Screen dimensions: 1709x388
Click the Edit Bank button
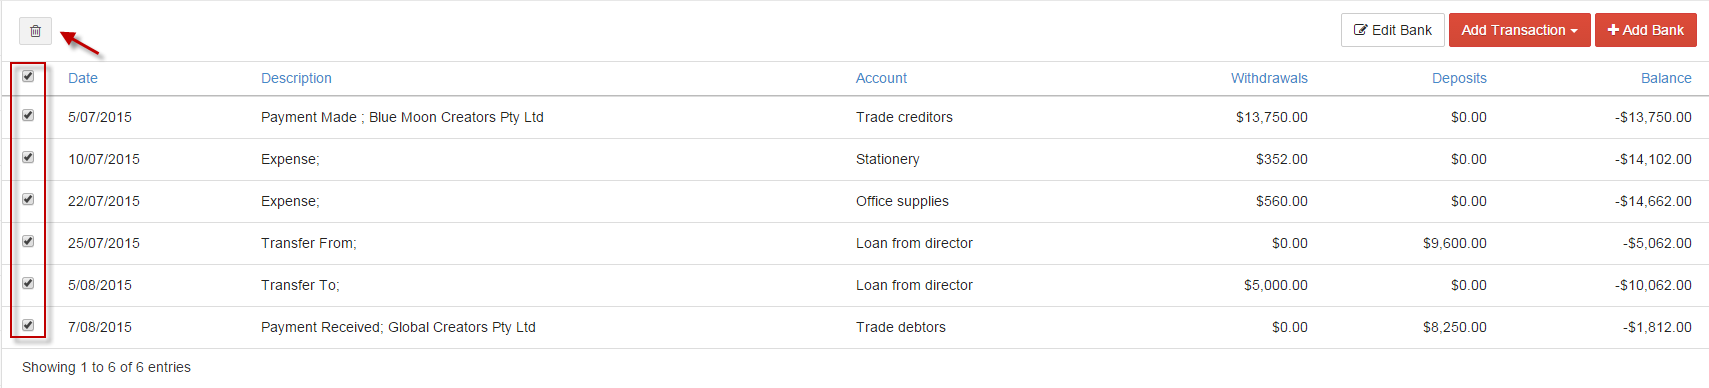(1392, 30)
